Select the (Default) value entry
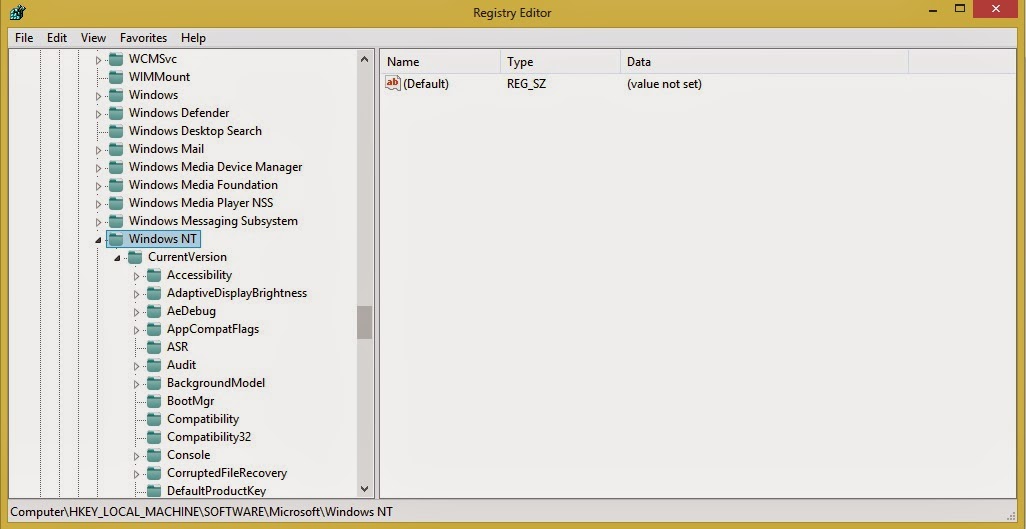Image resolution: width=1026 pixels, height=529 pixels. click(x=426, y=84)
